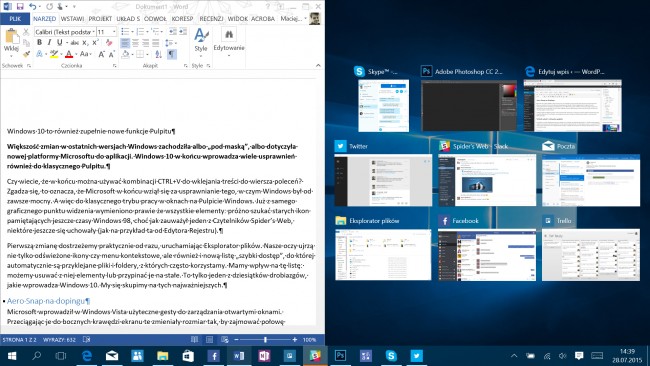Image resolution: width=650 pixels, height=366 pixels.
Task: Select the Adobe Photoshop CC window thumbnail
Action: (x=469, y=105)
